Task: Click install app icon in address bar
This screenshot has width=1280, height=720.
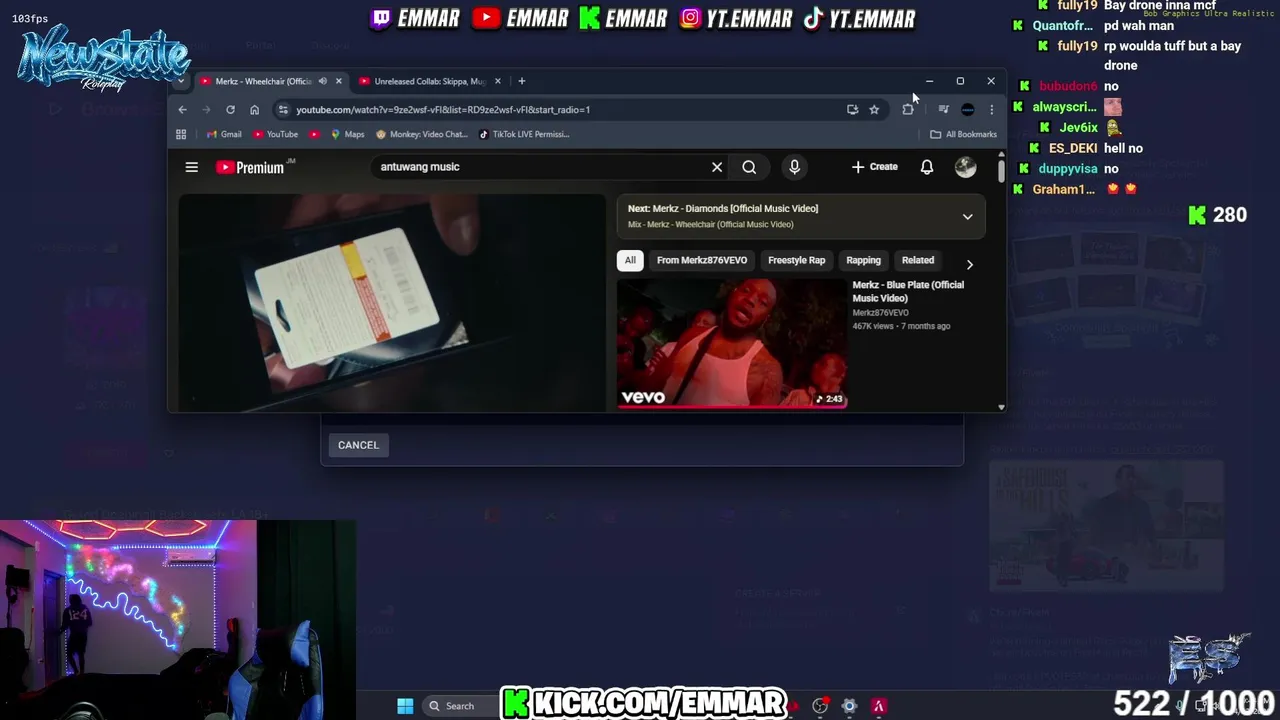Action: coord(852,110)
